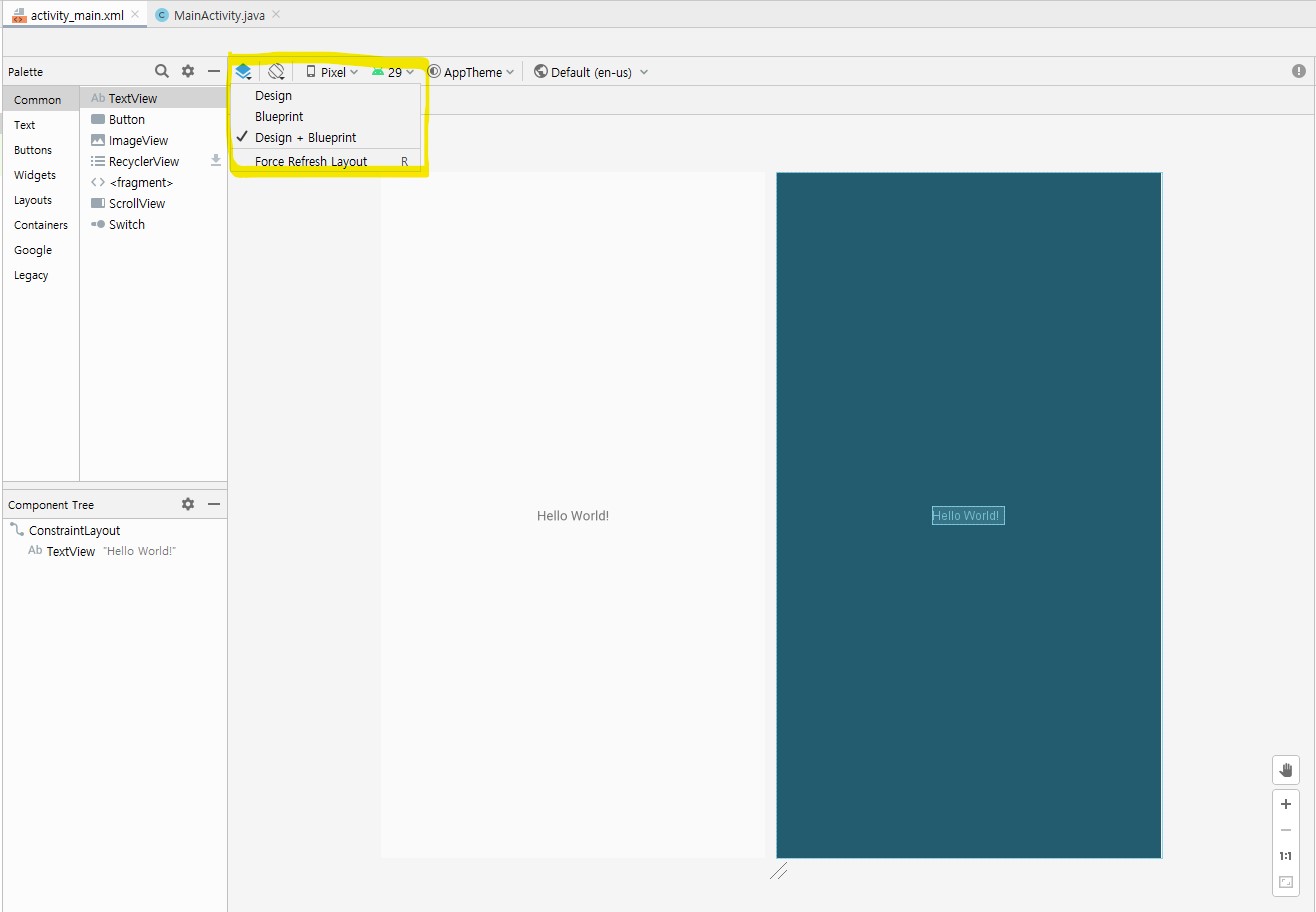Open the API 29 version dropdown

click(x=392, y=72)
